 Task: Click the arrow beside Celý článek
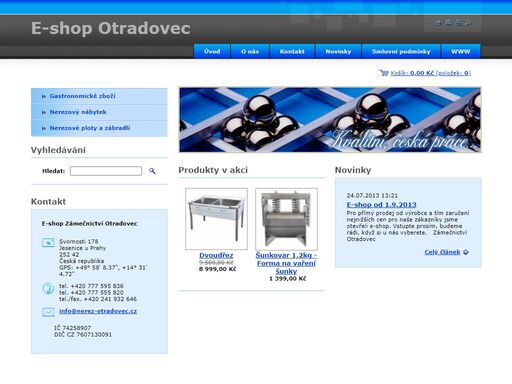(x=466, y=252)
